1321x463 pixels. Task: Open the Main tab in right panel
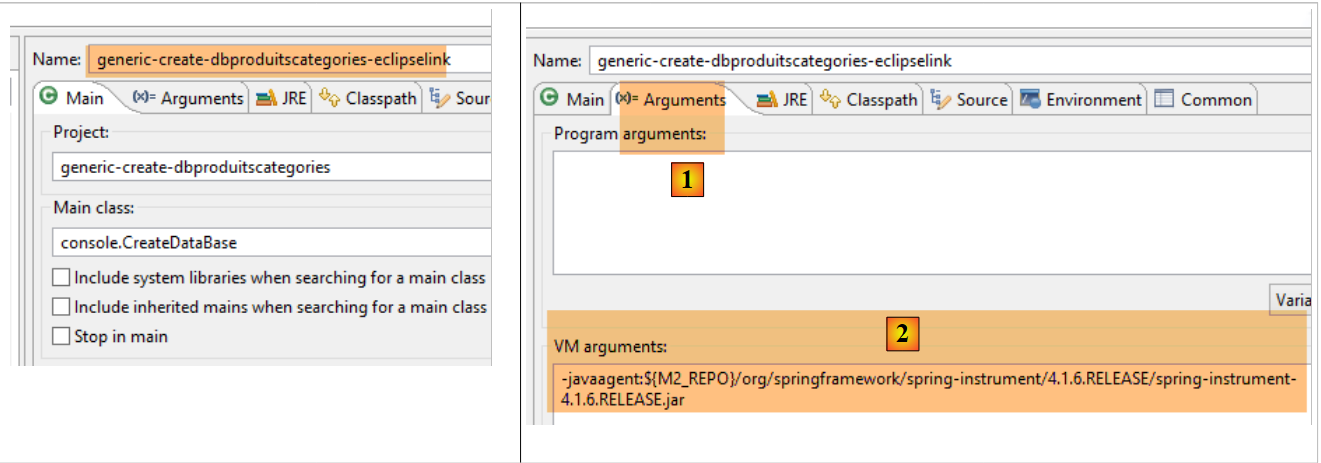573,99
